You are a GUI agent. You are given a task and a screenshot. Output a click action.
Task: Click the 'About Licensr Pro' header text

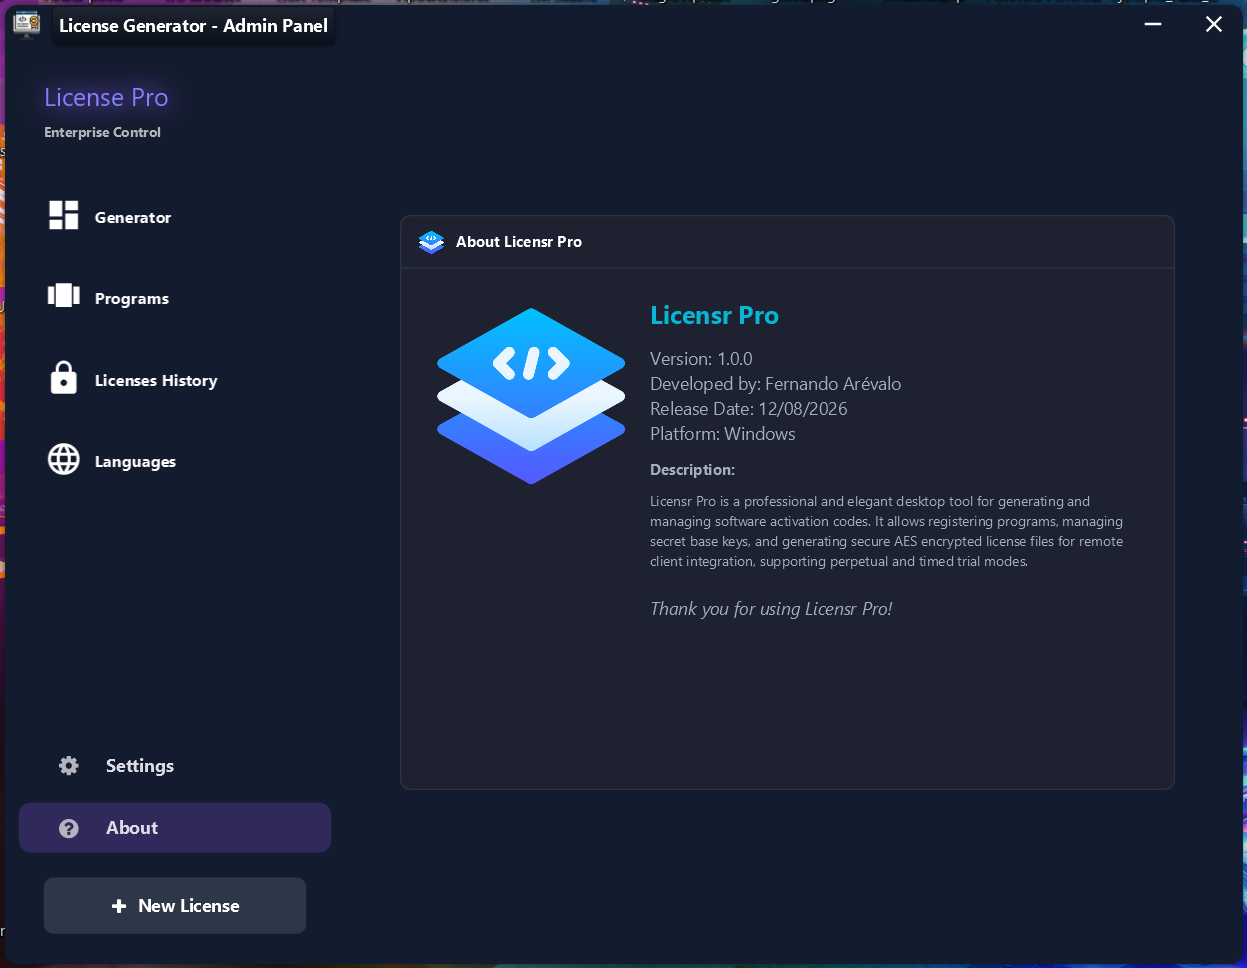[x=519, y=242]
